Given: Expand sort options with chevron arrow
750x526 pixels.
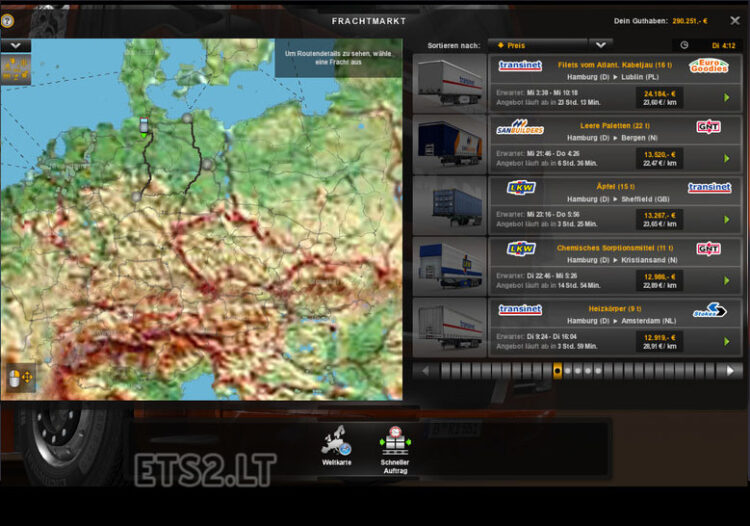Looking at the screenshot, I should pyautogui.click(x=601, y=45).
